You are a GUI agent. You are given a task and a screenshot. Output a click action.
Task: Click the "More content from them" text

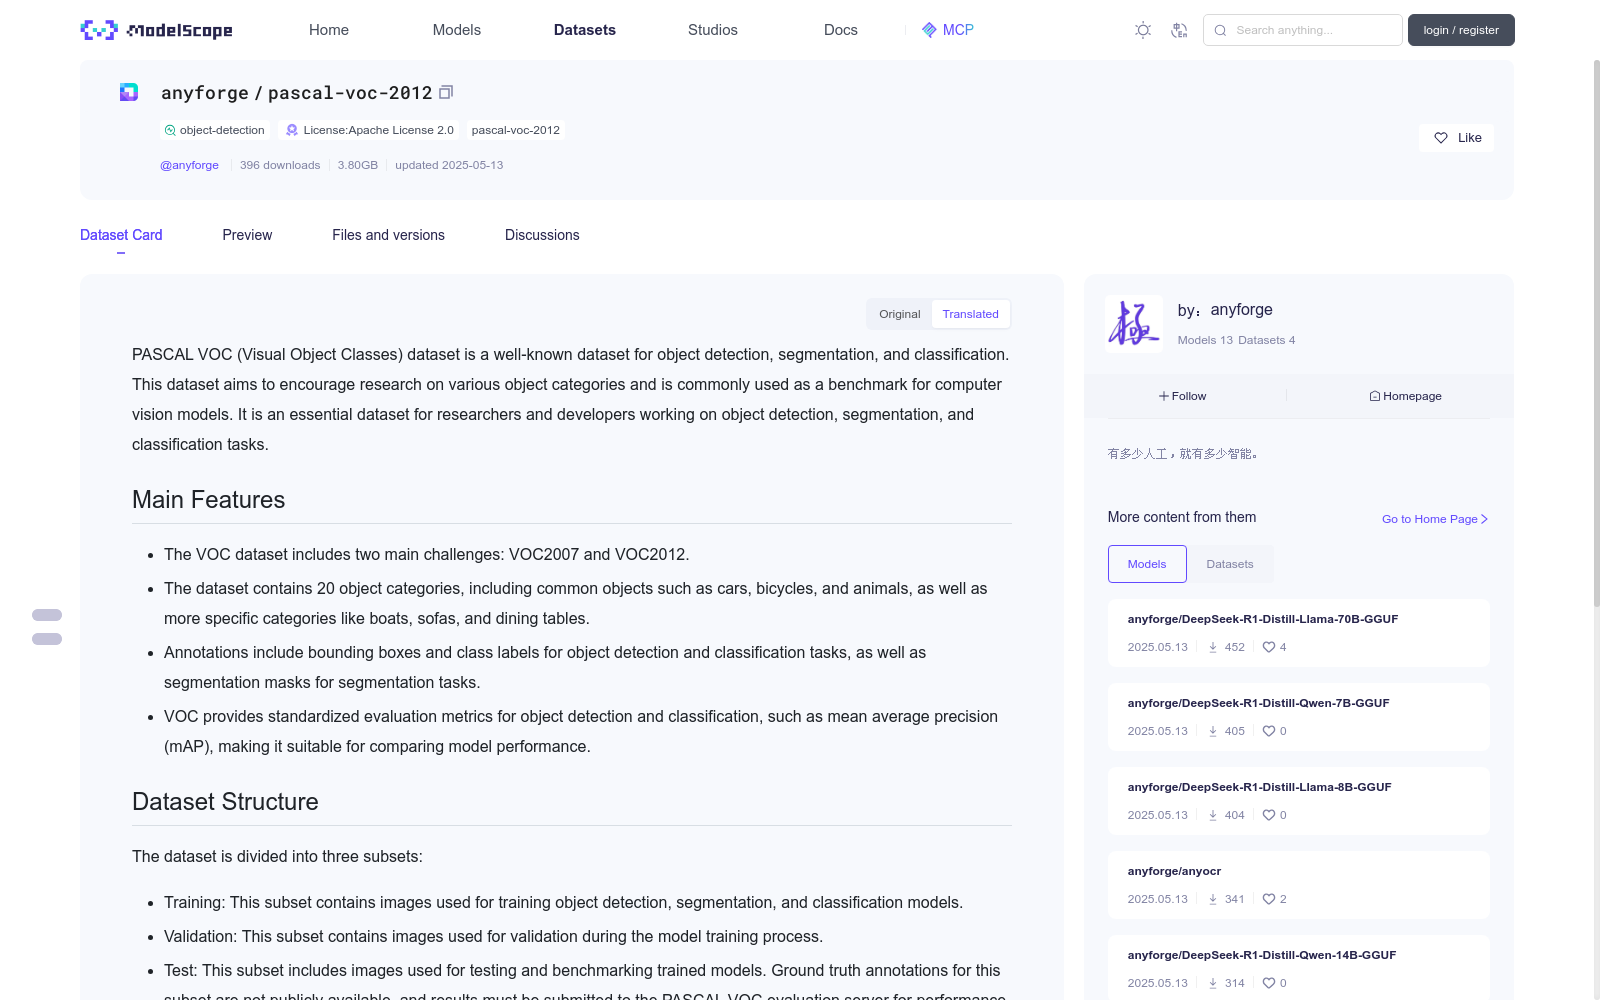pos(1182,517)
